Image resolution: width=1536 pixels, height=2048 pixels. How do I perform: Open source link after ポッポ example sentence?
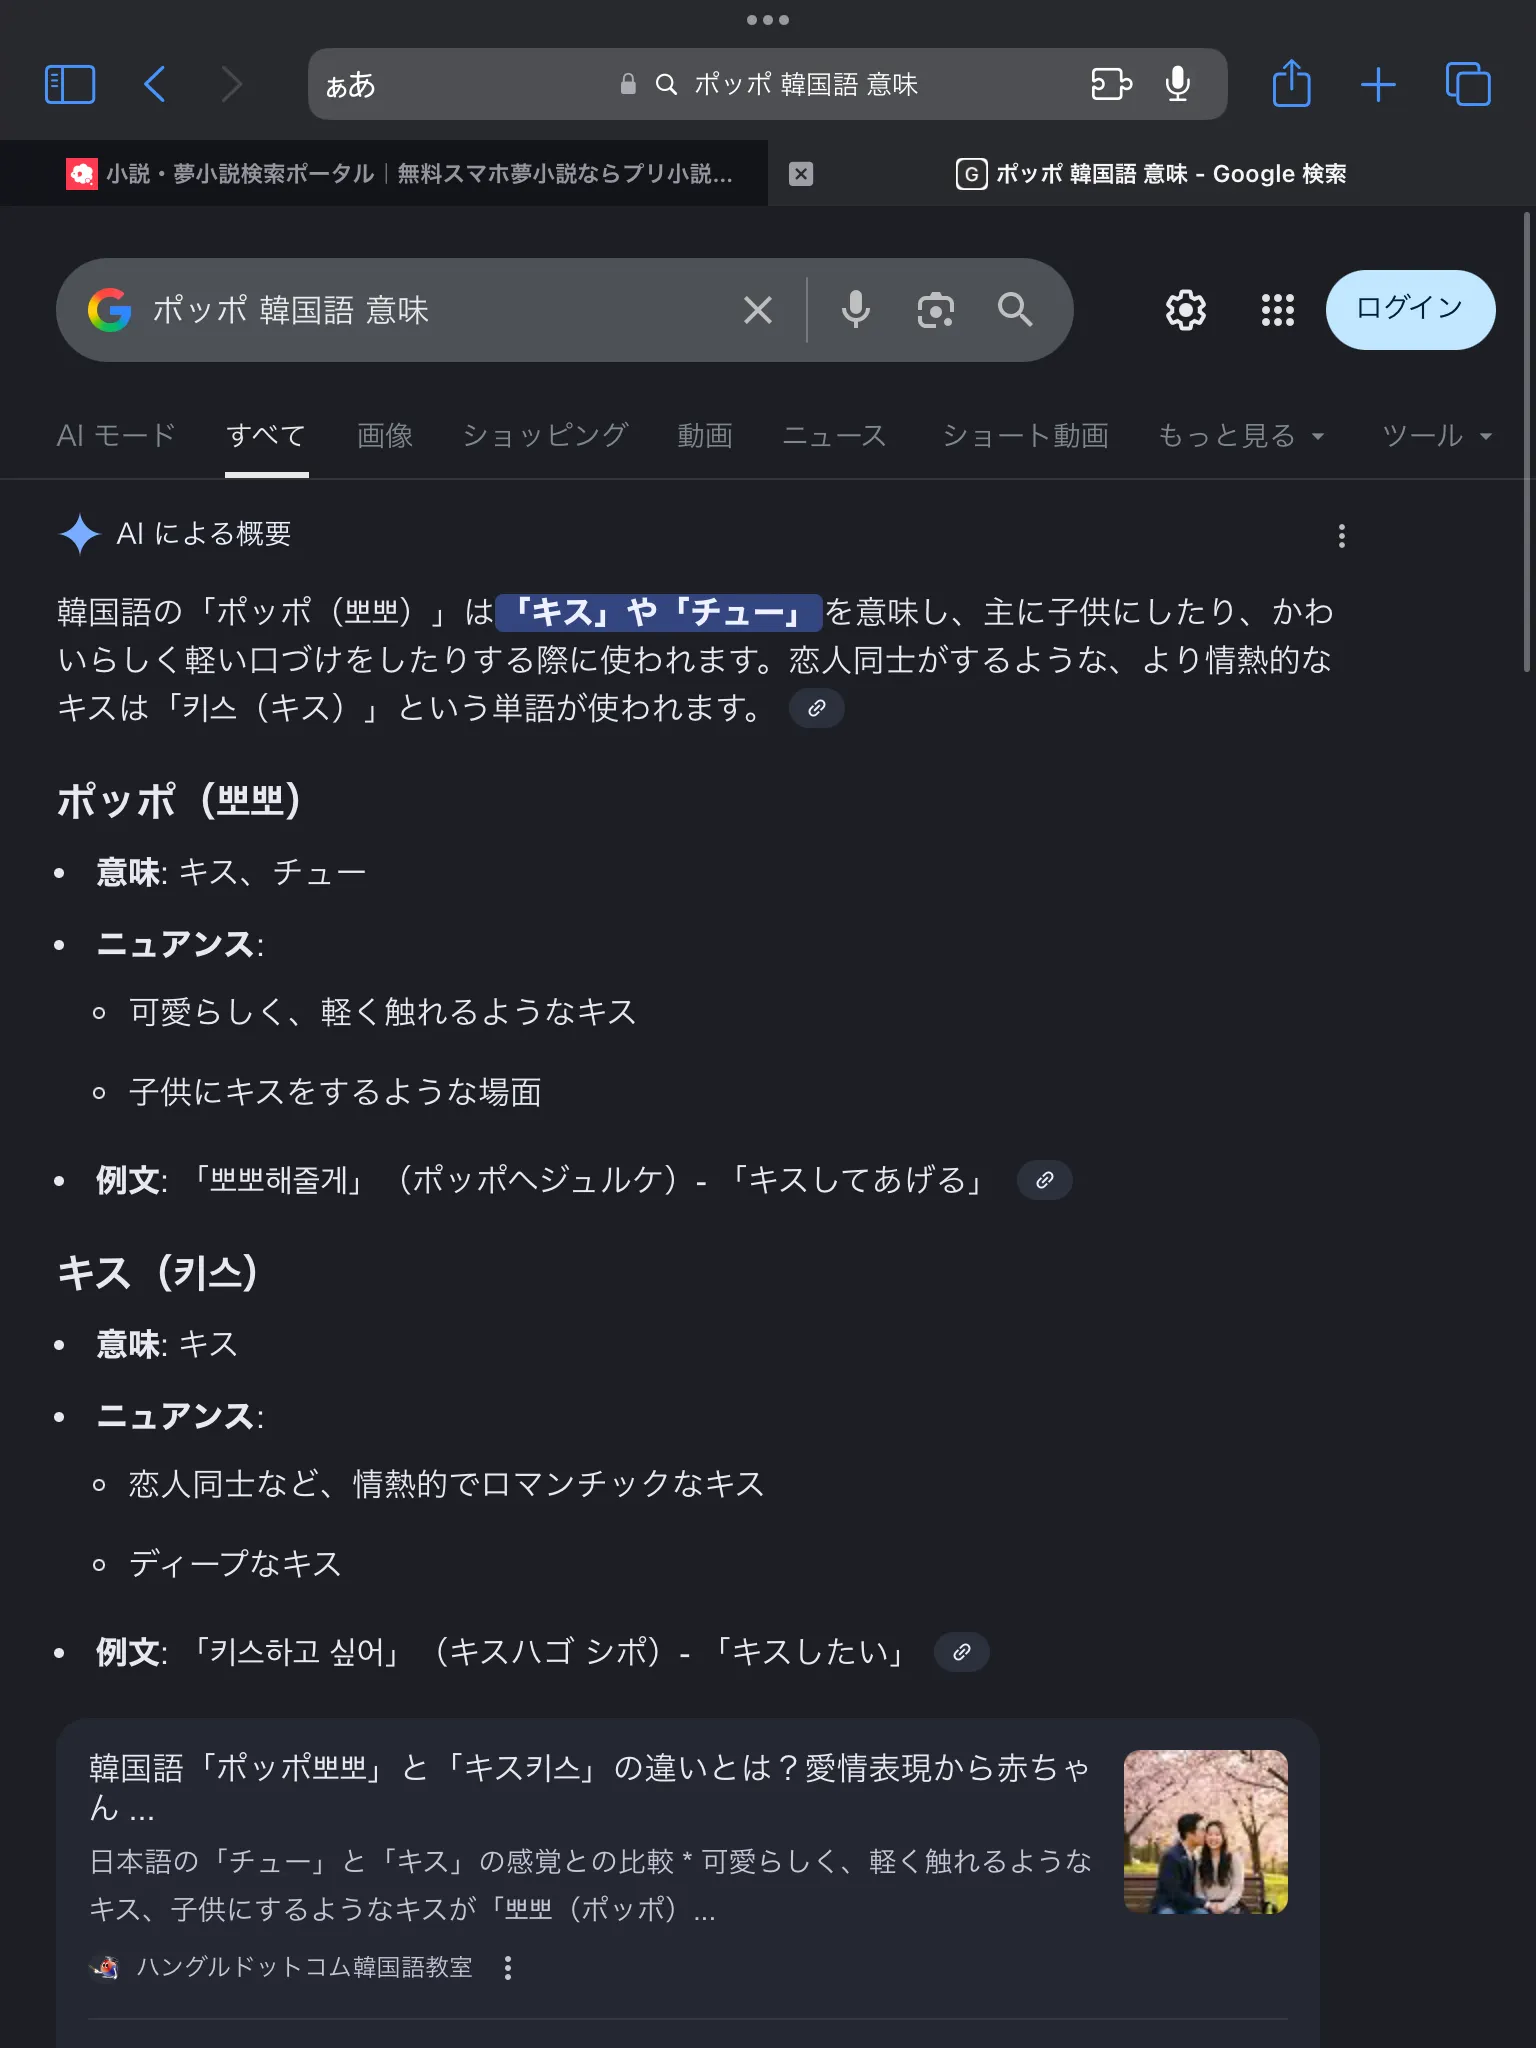(1044, 1180)
